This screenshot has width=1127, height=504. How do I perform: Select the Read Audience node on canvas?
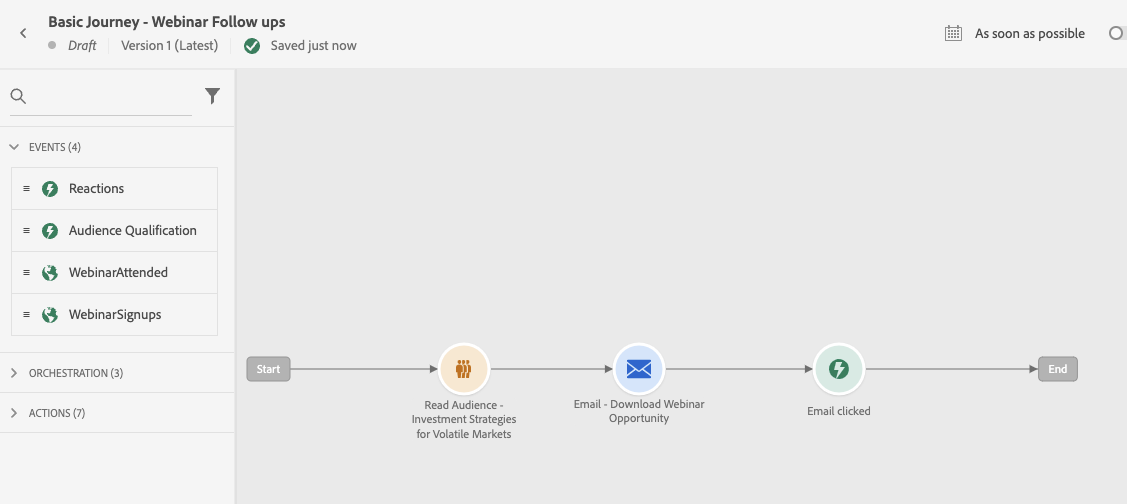point(464,370)
